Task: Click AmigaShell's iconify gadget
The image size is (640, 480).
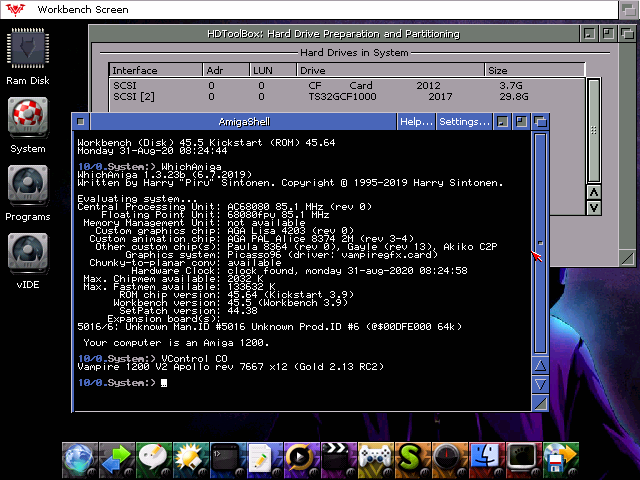Action: (x=502, y=122)
